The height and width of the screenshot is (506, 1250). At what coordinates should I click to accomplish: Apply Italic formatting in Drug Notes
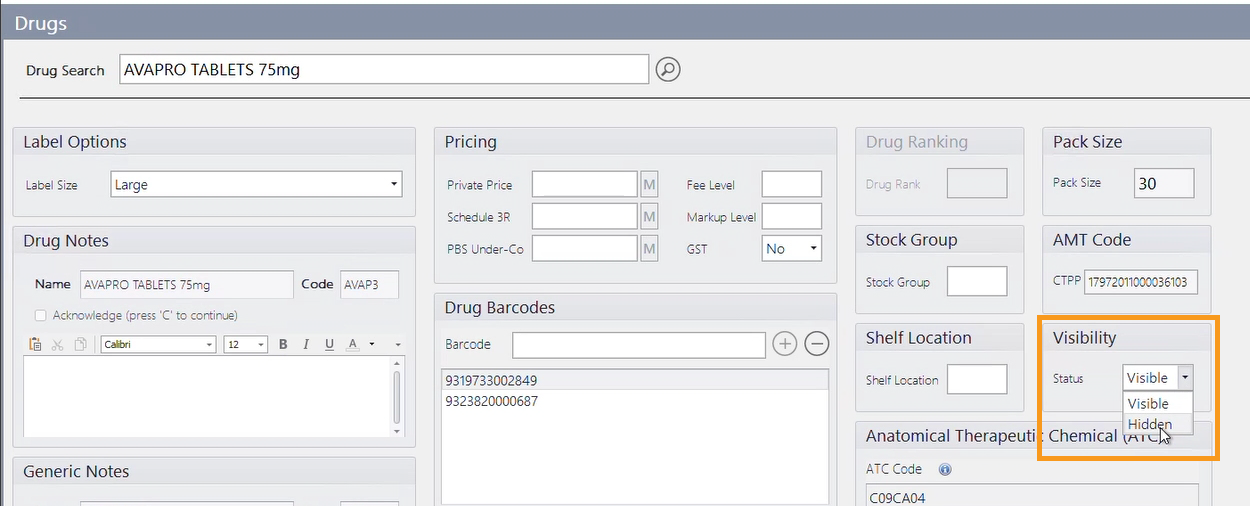[x=306, y=344]
